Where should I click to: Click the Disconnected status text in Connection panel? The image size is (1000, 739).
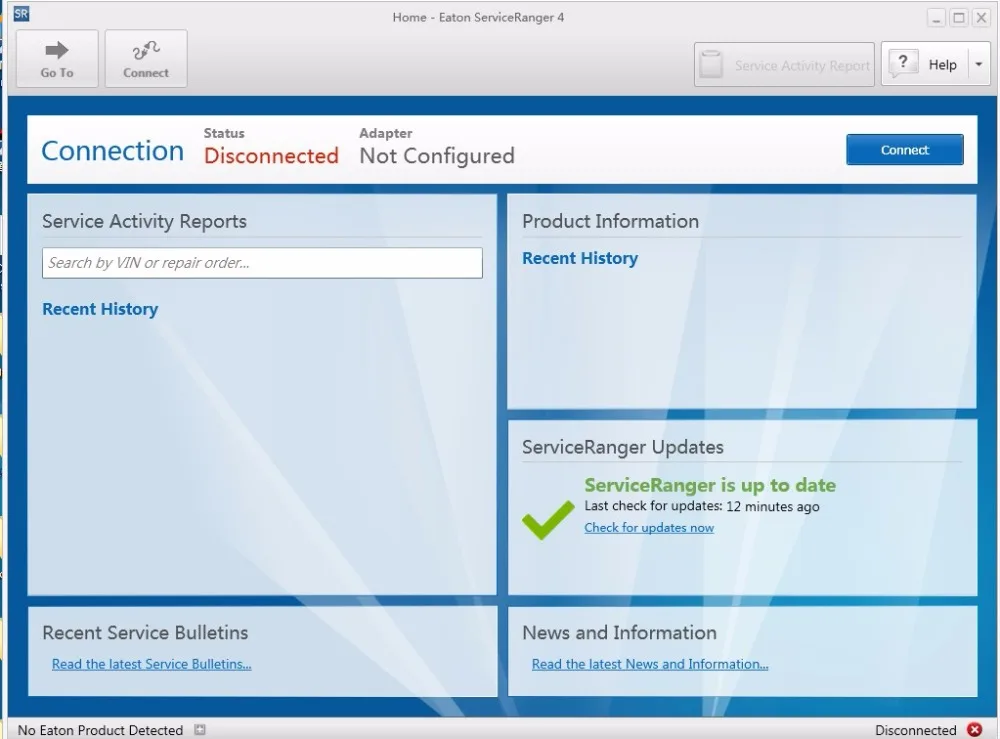[x=271, y=156]
